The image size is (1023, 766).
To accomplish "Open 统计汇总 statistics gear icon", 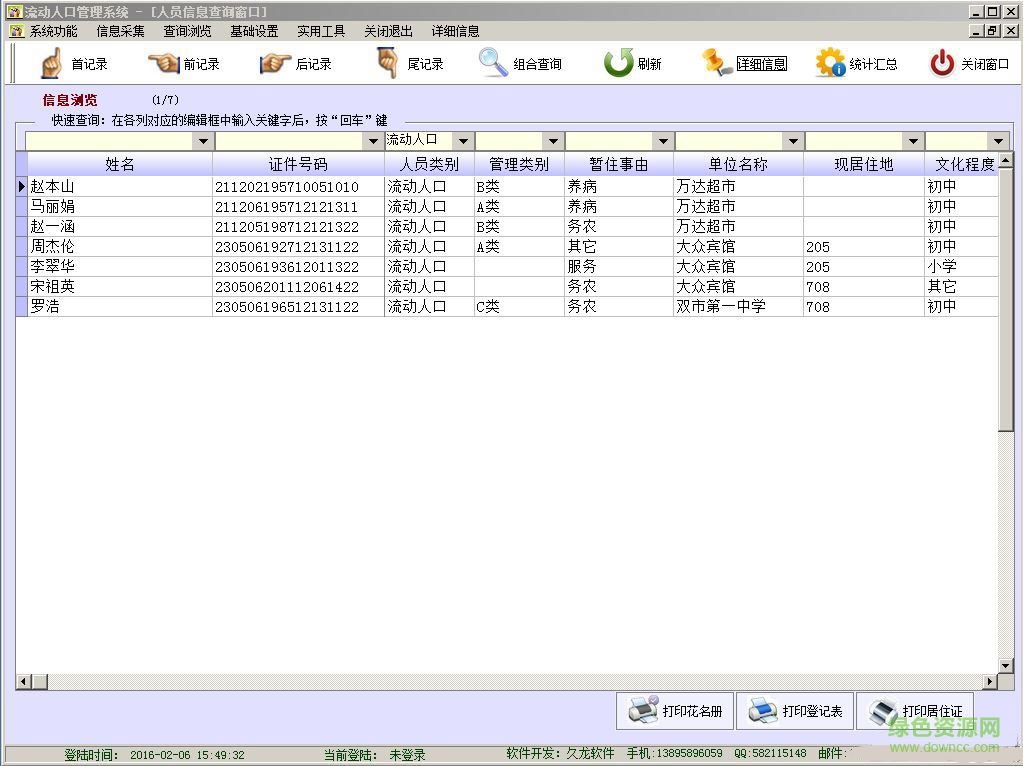I will (830, 63).
